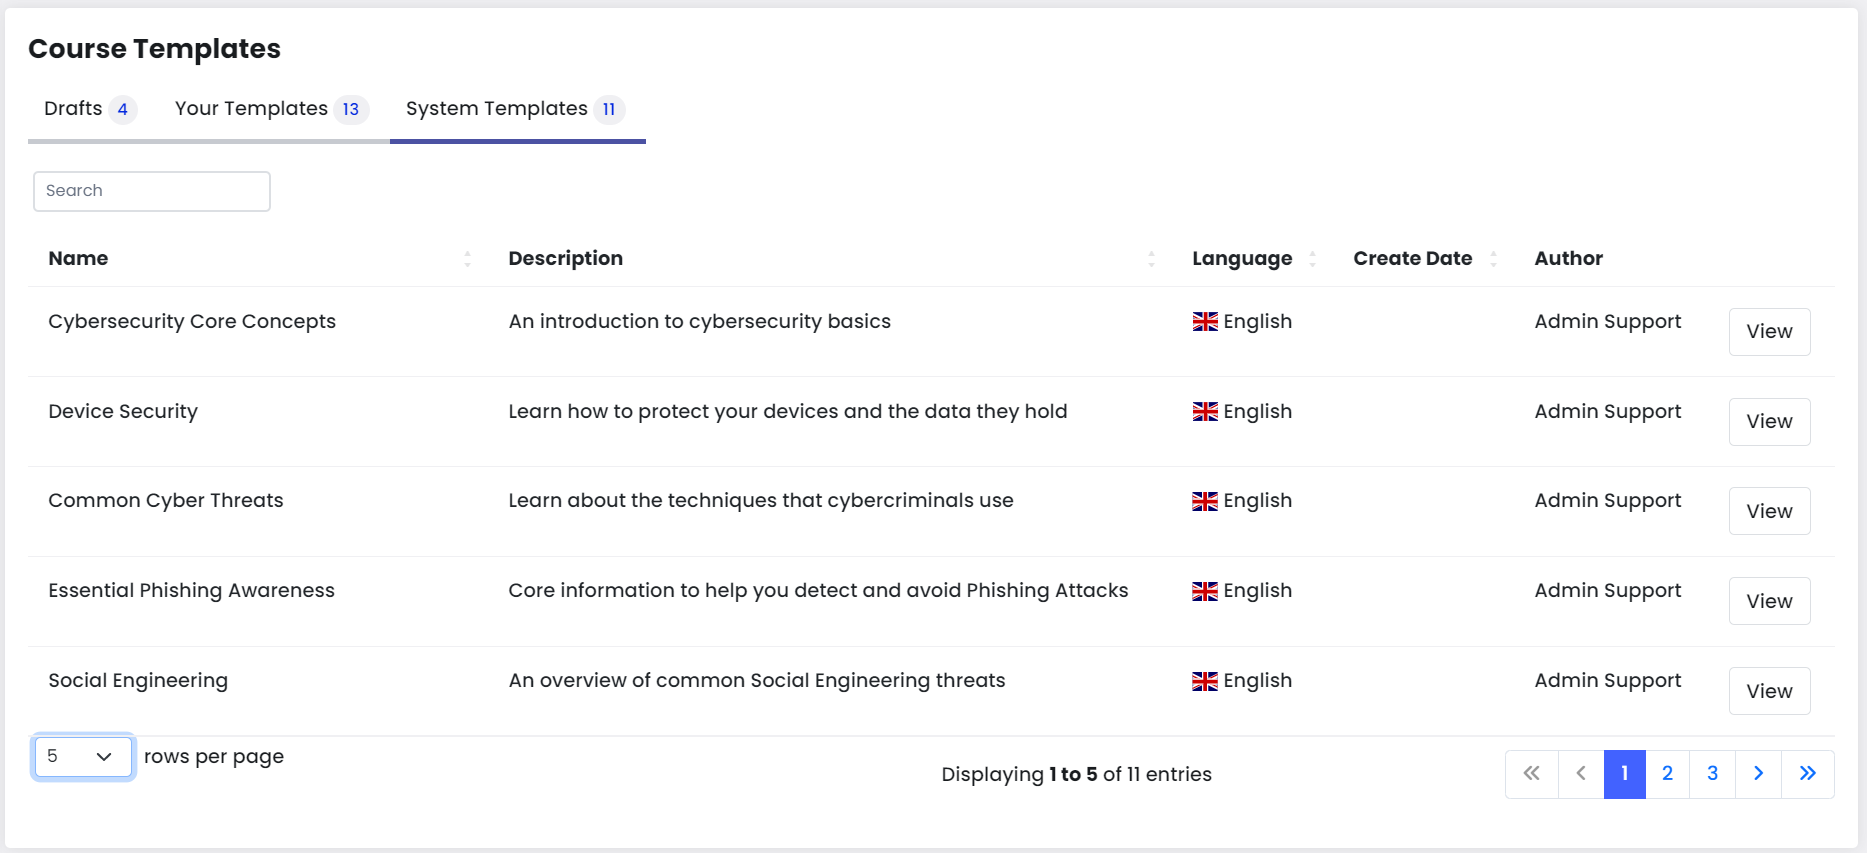Switch to the Drafts tab
The height and width of the screenshot is (853, 1867).
pyautogui.click(x=89, y=109)
